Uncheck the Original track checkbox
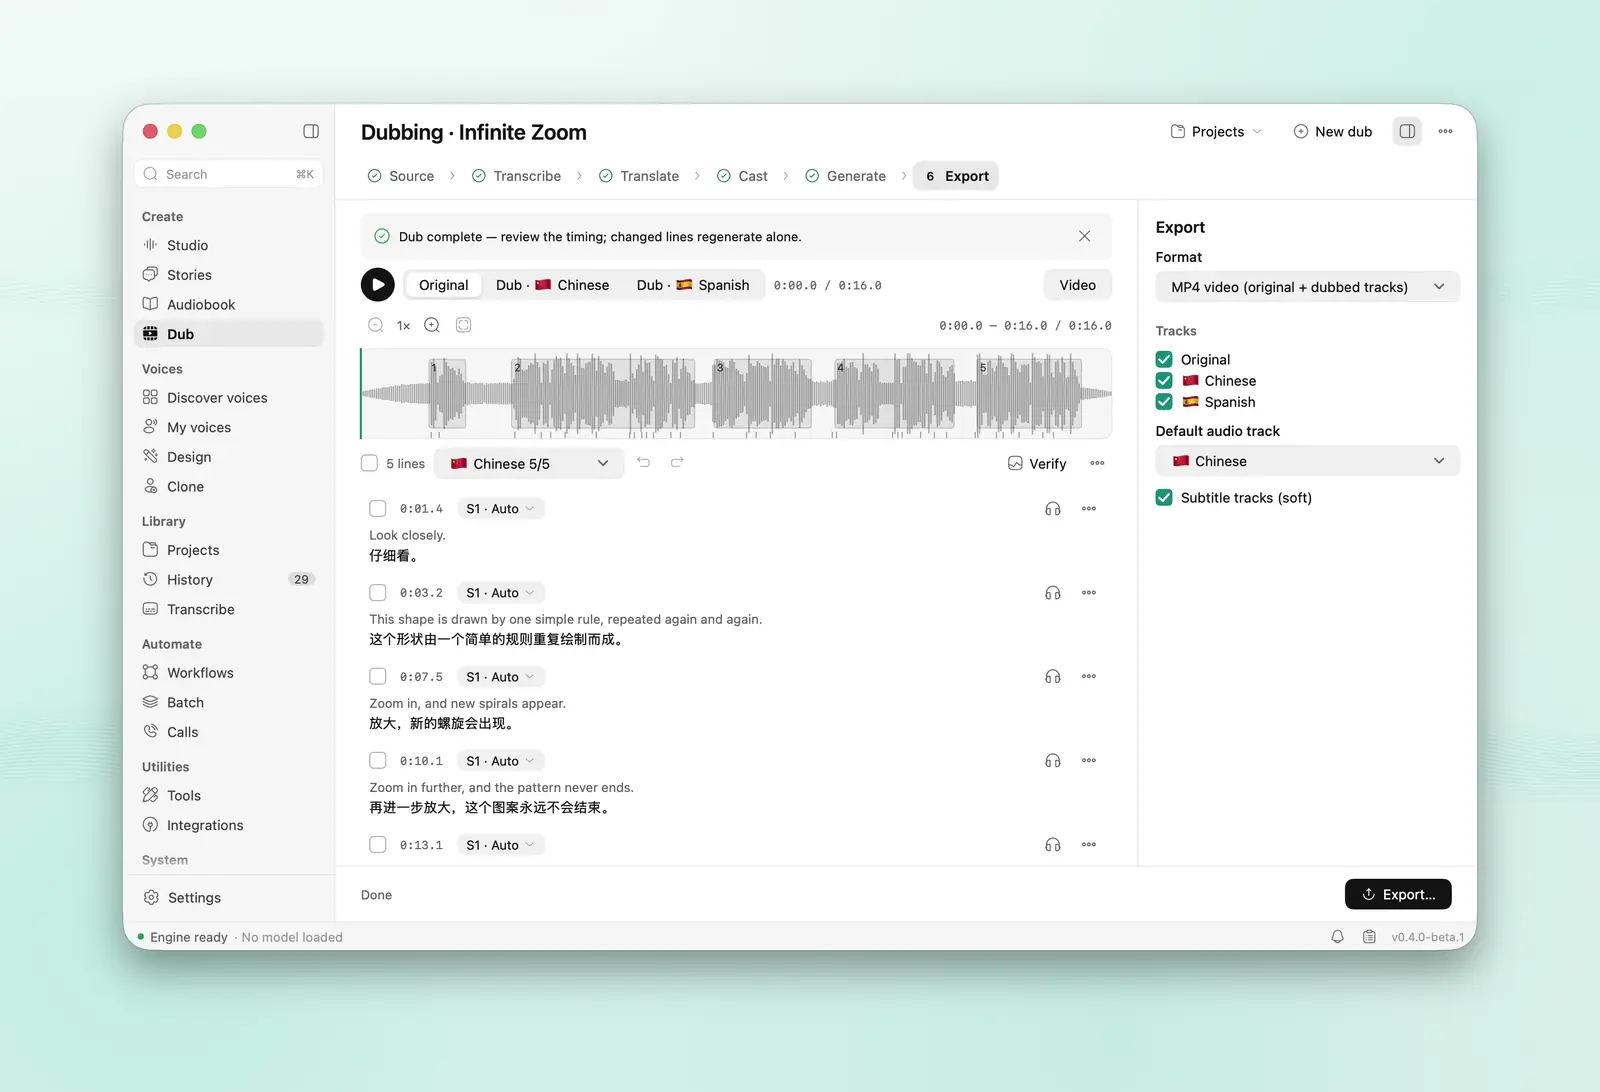This screenshot has height=1092, width=1600. click(x=1164, y=359)
